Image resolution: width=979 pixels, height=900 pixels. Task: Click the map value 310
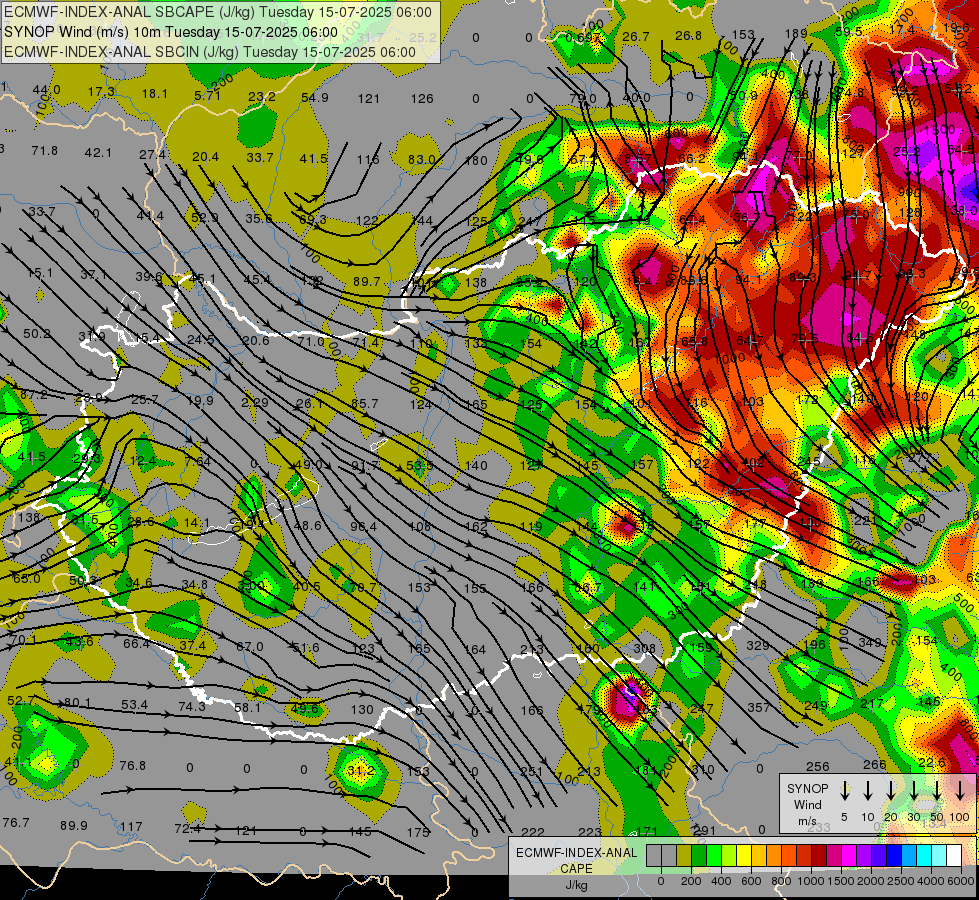click(703, 769)
